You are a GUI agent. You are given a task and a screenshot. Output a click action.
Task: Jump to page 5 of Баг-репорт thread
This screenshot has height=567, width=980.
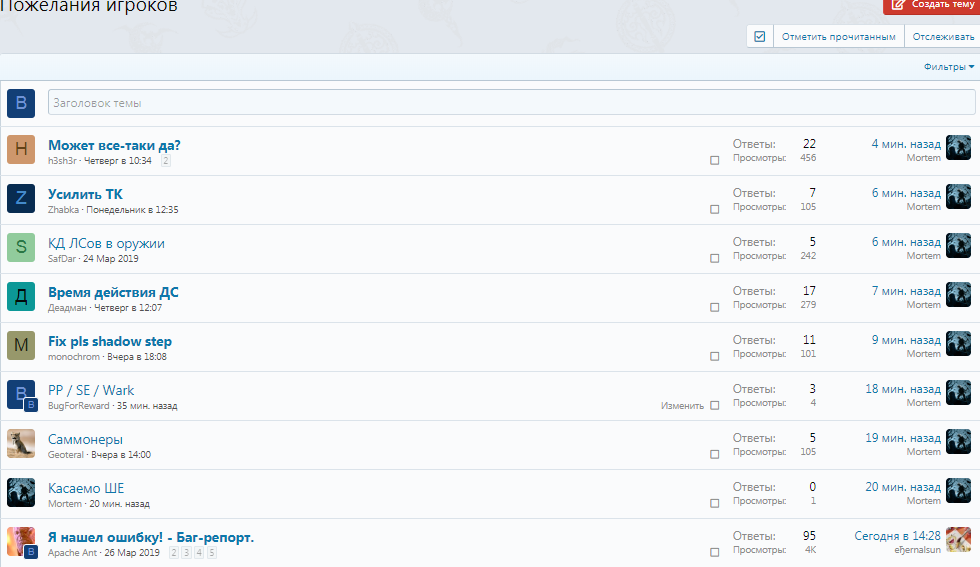tap(212, 553)
